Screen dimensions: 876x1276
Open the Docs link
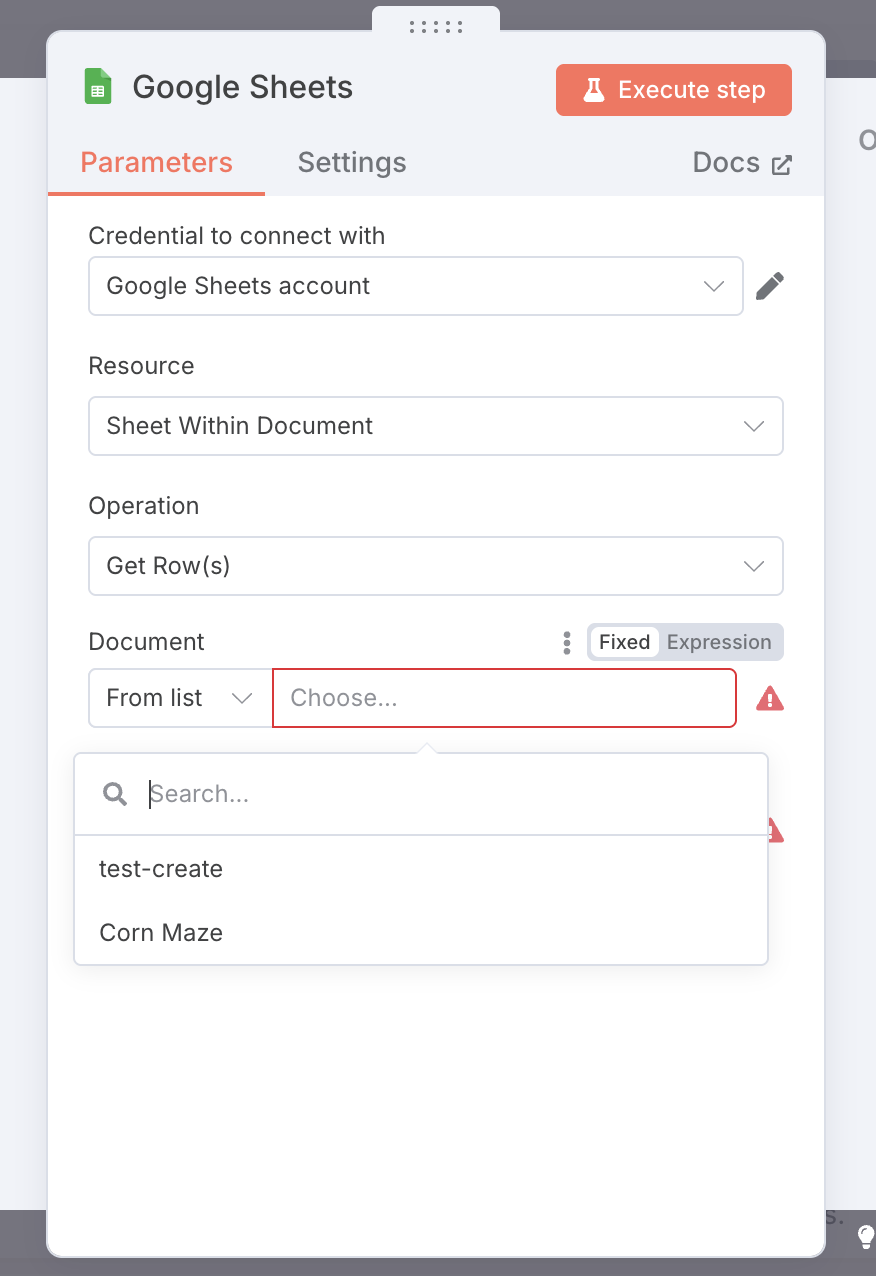click(x=726, y=163)
